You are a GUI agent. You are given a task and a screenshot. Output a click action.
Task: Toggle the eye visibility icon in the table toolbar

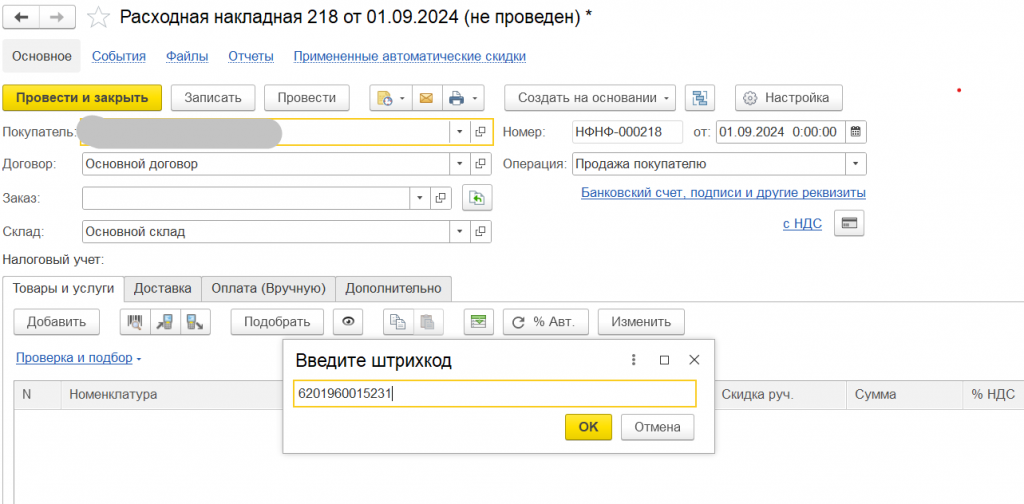(x=349, y=322)
